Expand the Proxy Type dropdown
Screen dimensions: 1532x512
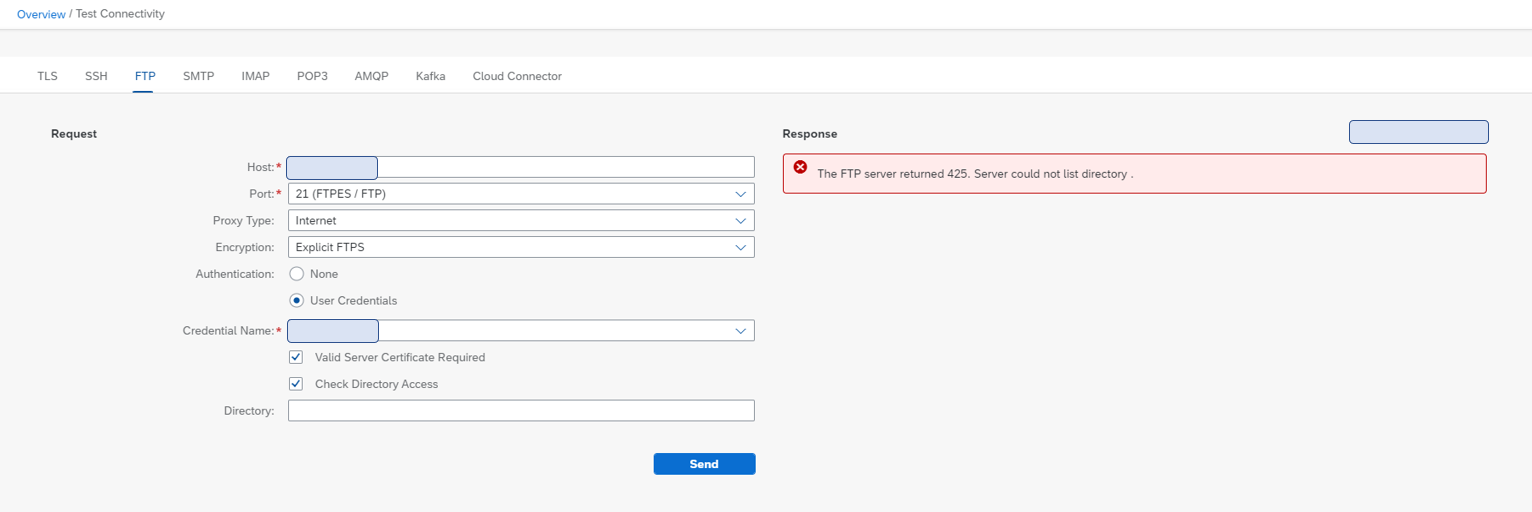pos(740,220)
